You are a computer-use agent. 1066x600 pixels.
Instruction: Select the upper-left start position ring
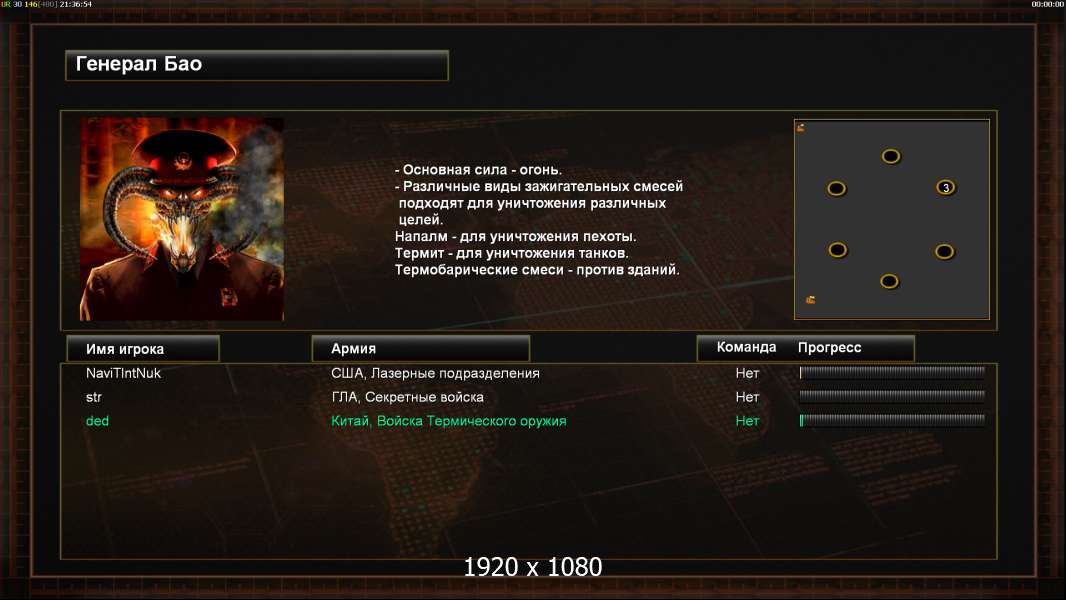coord(836,188)
